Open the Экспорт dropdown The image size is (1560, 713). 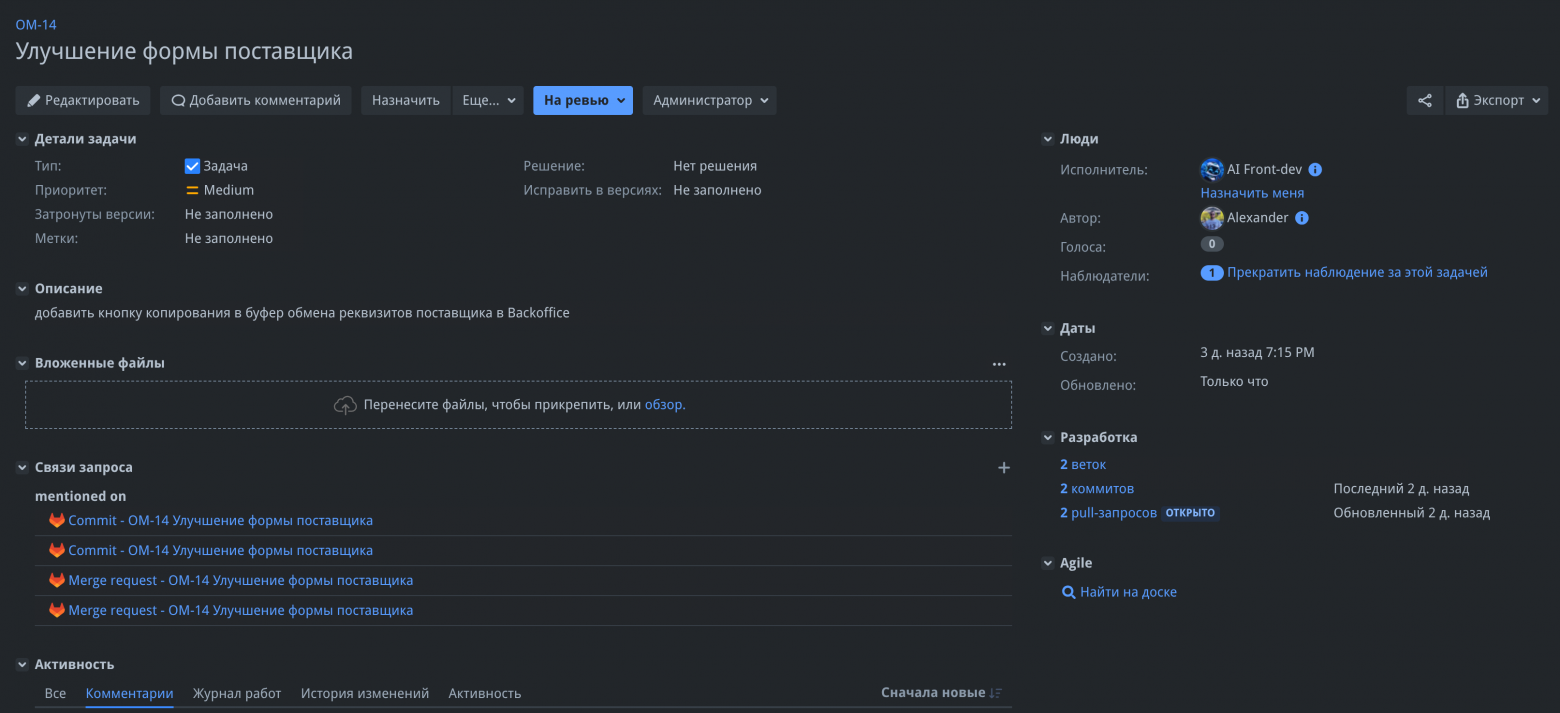tap(1497, 100)
